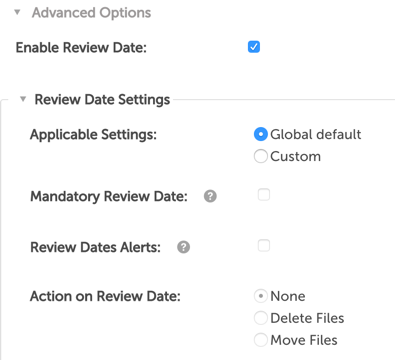Select the Custom applicable settings radio
Viewport: 395px width, 360px height.
(261, 156)
